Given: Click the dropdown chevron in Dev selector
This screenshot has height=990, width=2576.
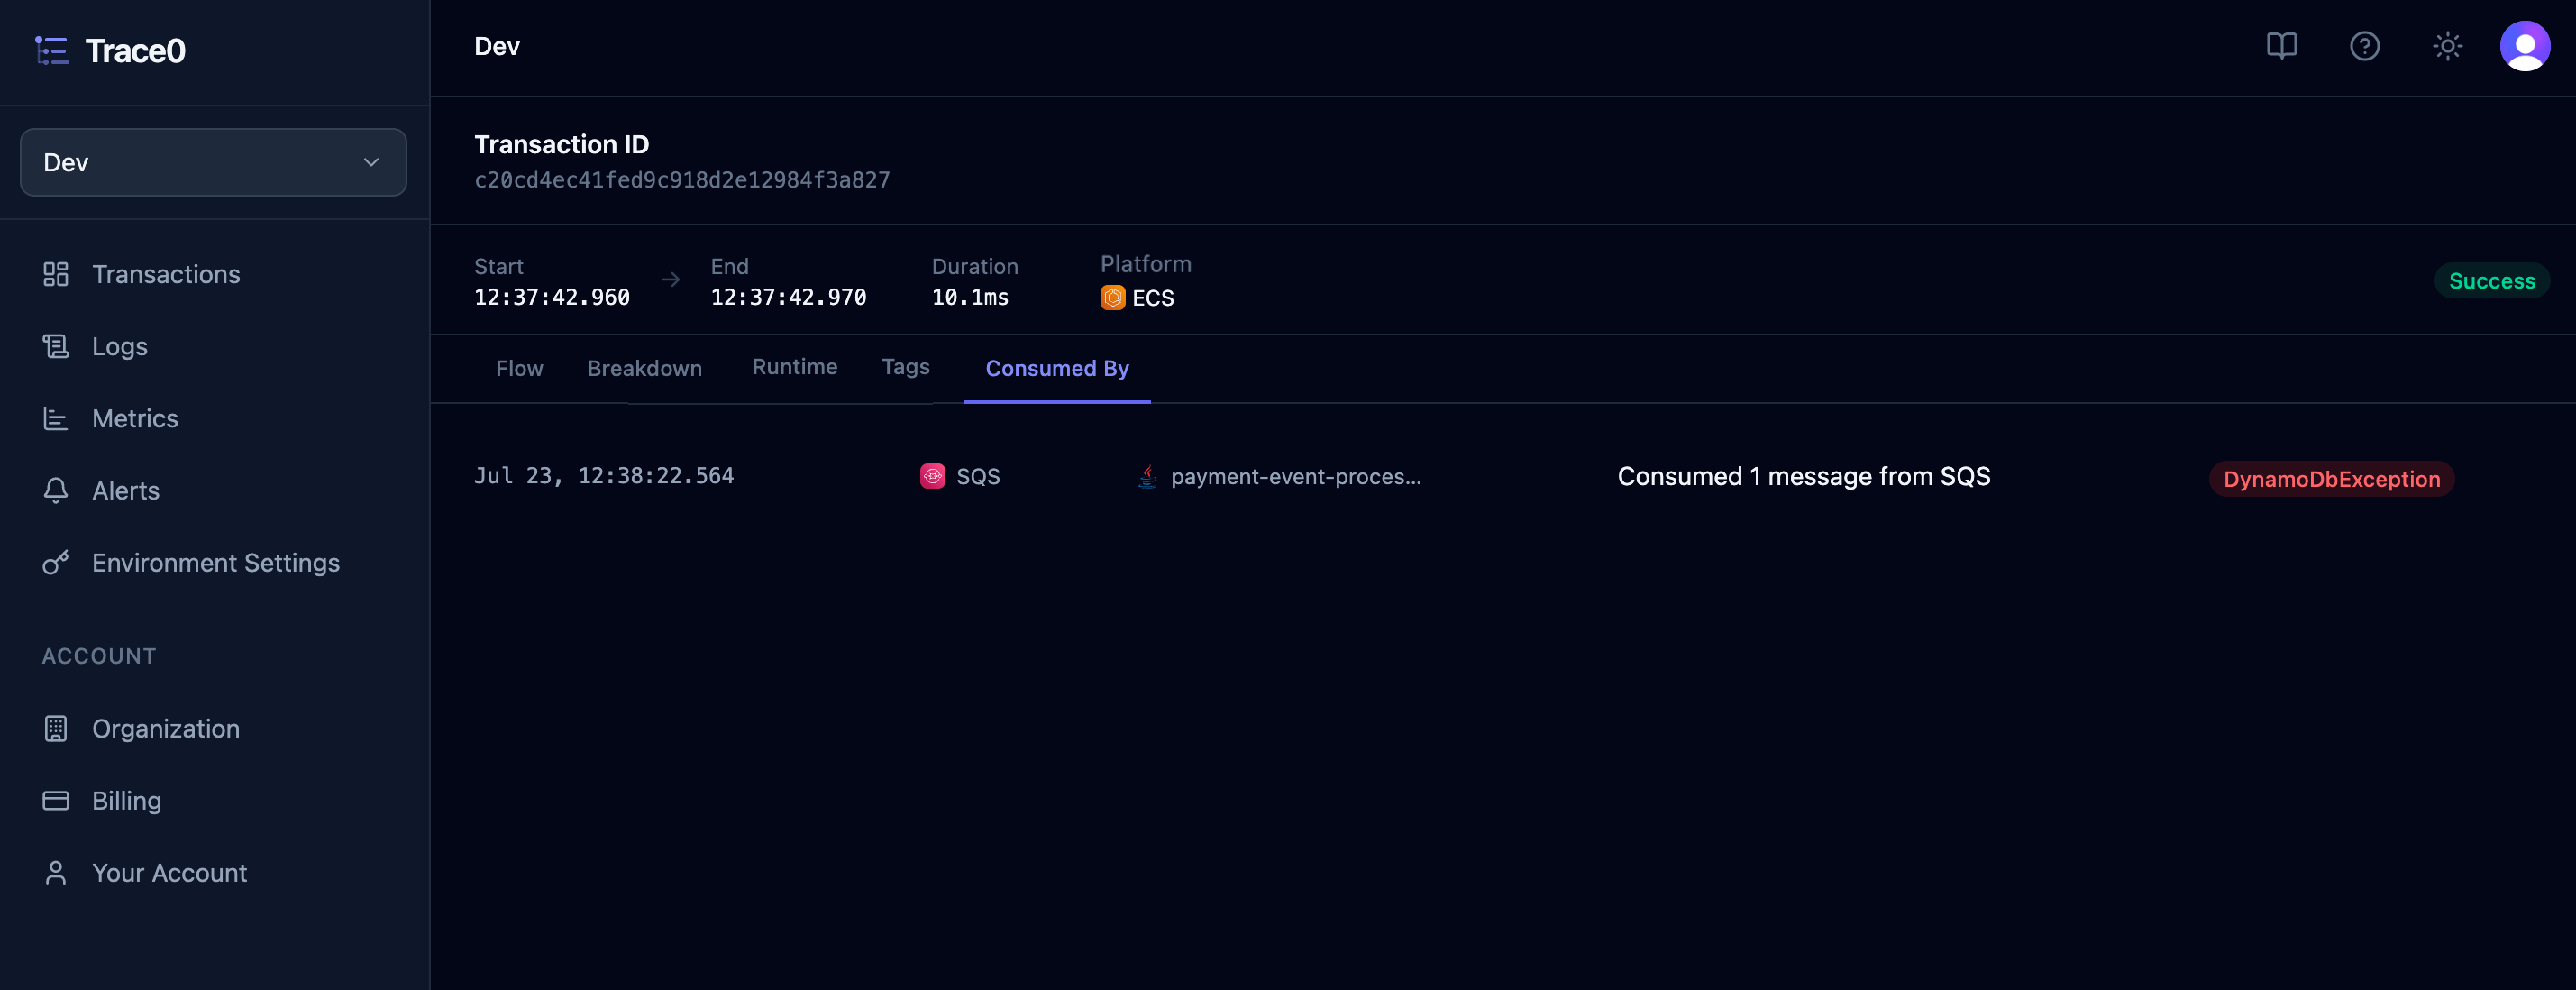Looking at the screenshot, I should (371, 162).
